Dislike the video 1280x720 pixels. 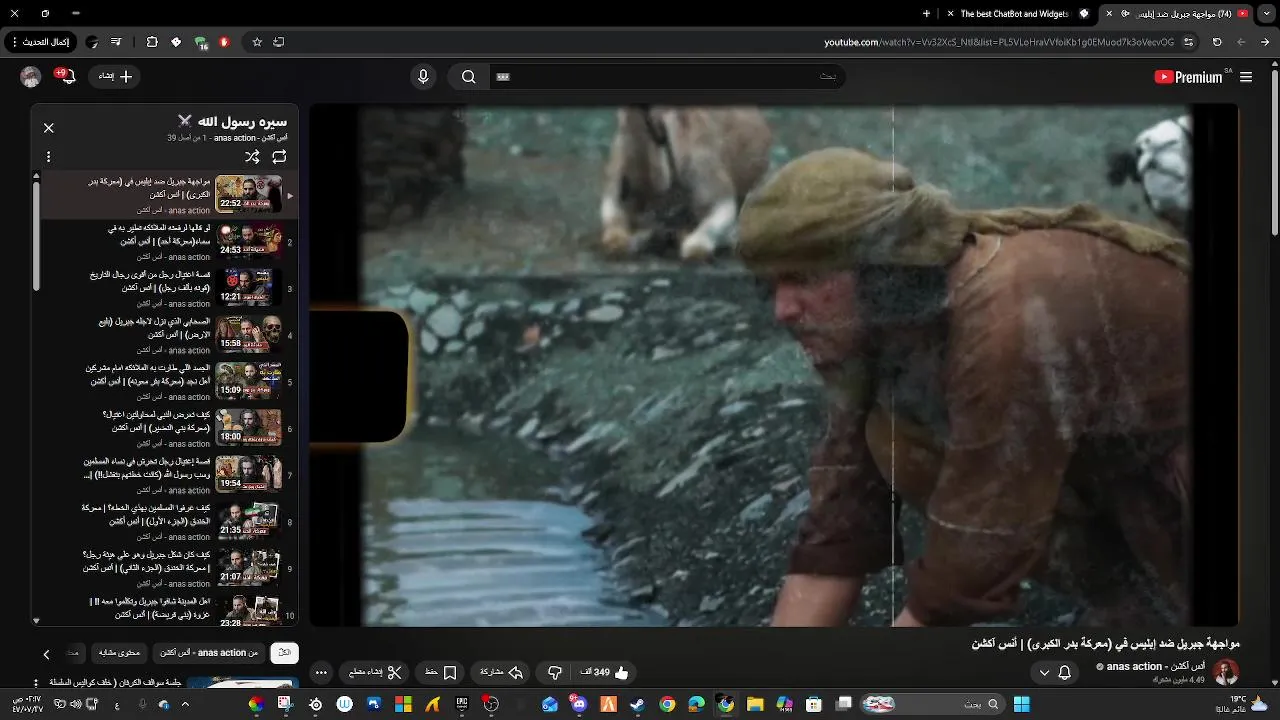click(555, 673)
